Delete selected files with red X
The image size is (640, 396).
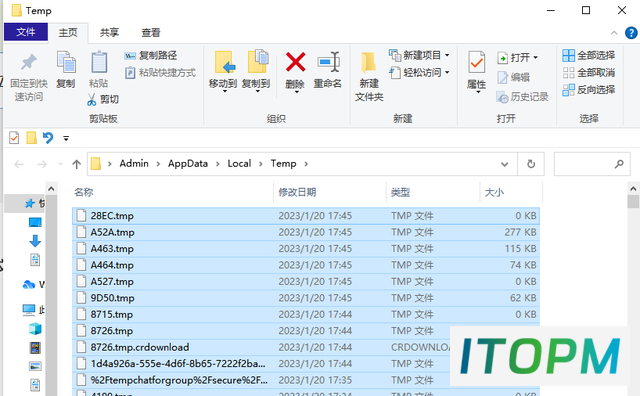point(295,71)
